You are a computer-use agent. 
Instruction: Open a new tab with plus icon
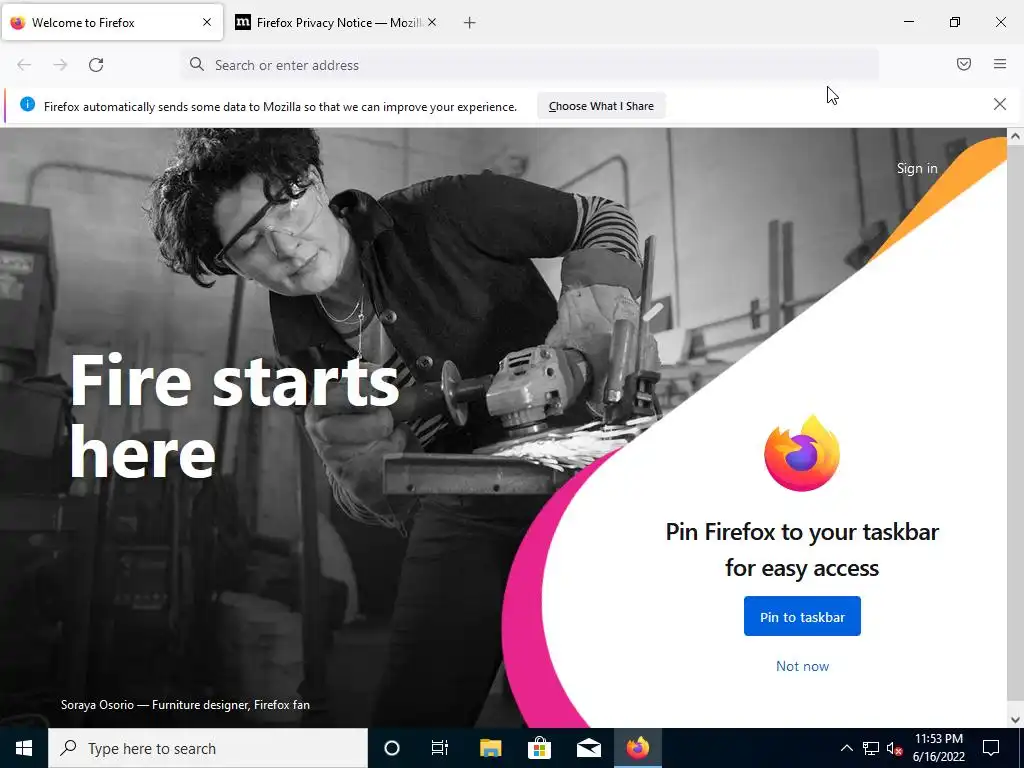[470, 23]
